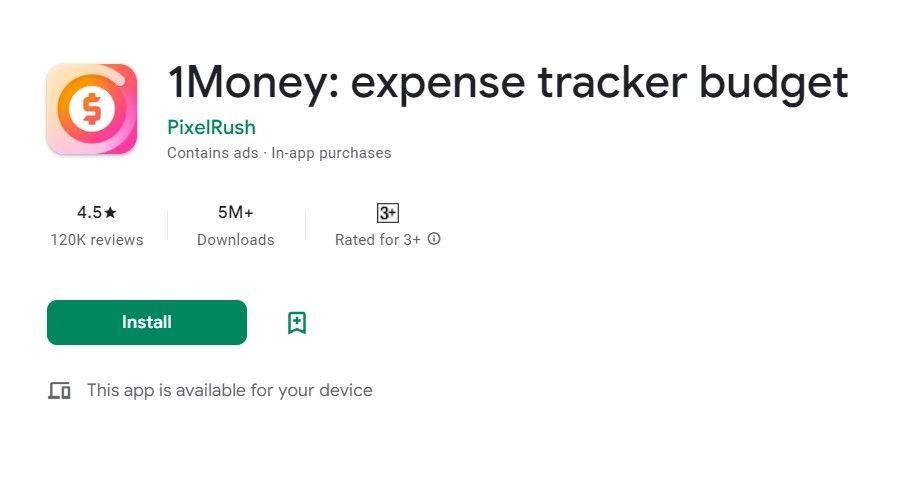The width and height of the screenshot is (916, 489).
Task: Click the 1Money app icon
Action: click(x=92, y=109)
